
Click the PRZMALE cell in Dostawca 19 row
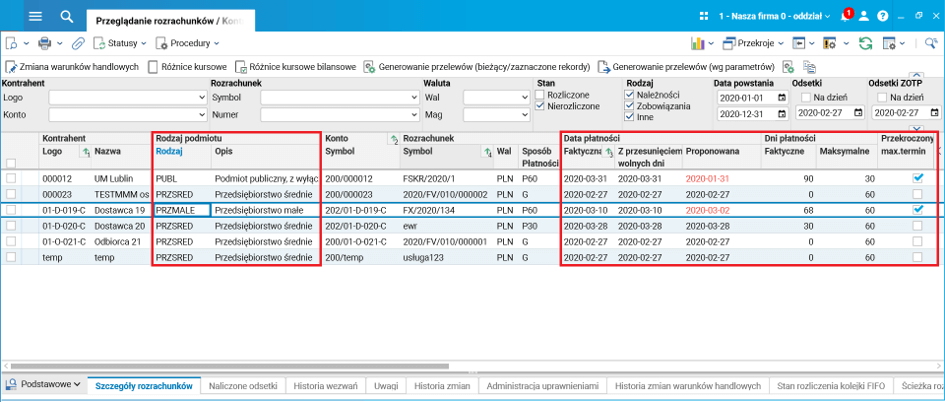click(182, 210)
